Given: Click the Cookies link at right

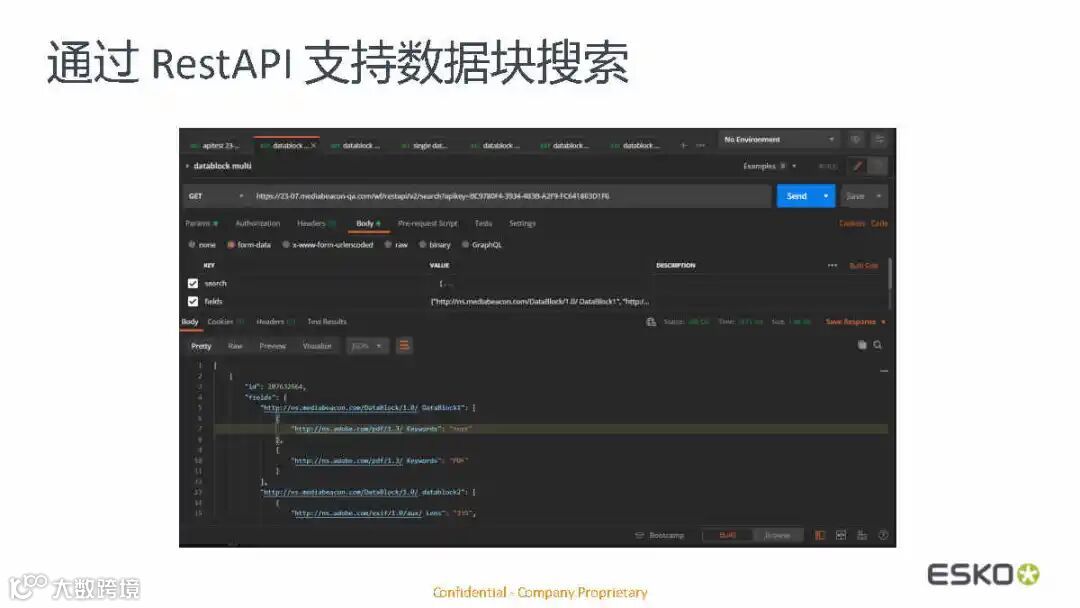Looking at the screenshot, I should point(852,224).
